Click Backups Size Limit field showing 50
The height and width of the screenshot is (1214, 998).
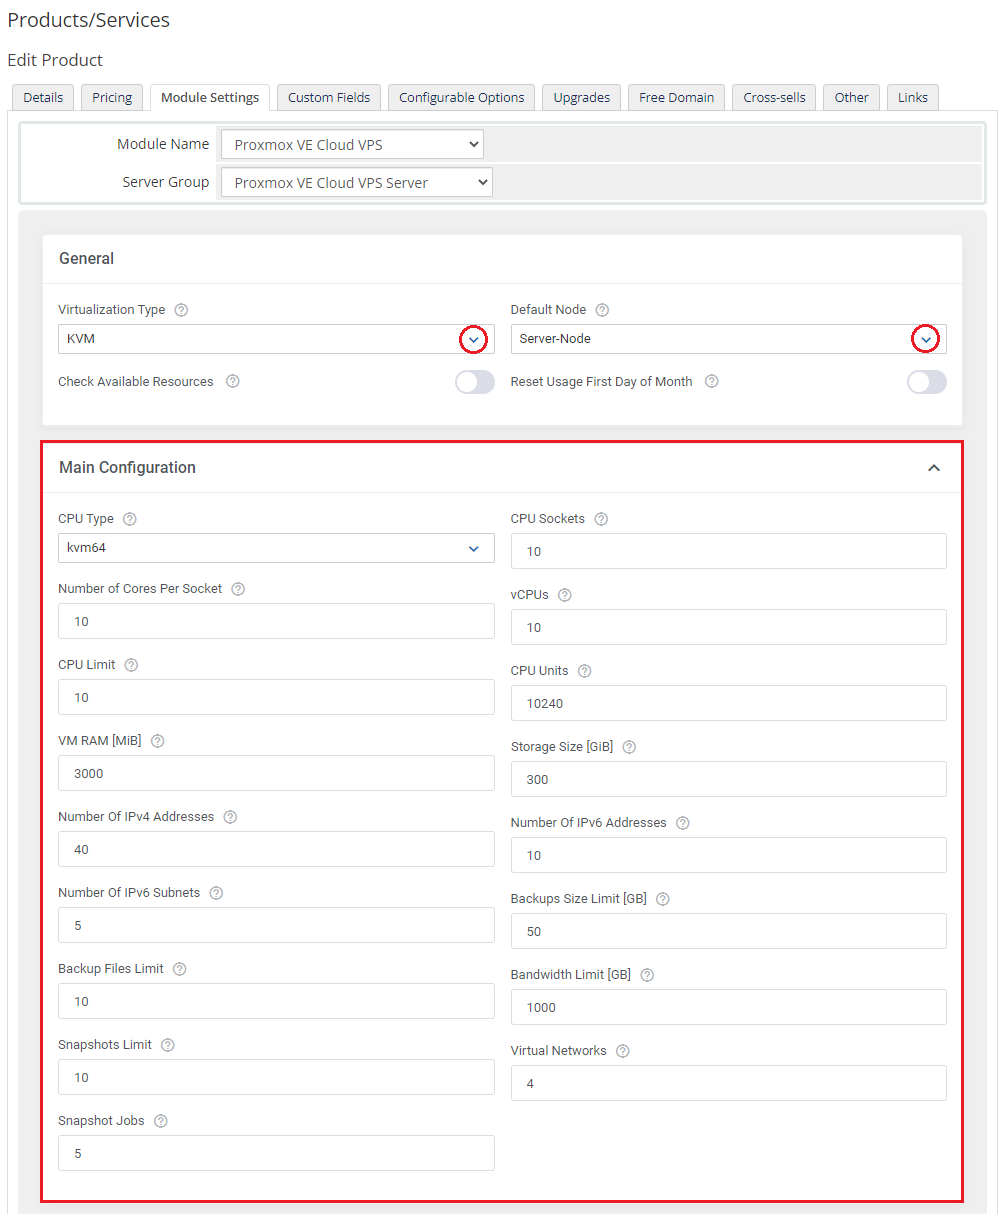coord(729,931)
